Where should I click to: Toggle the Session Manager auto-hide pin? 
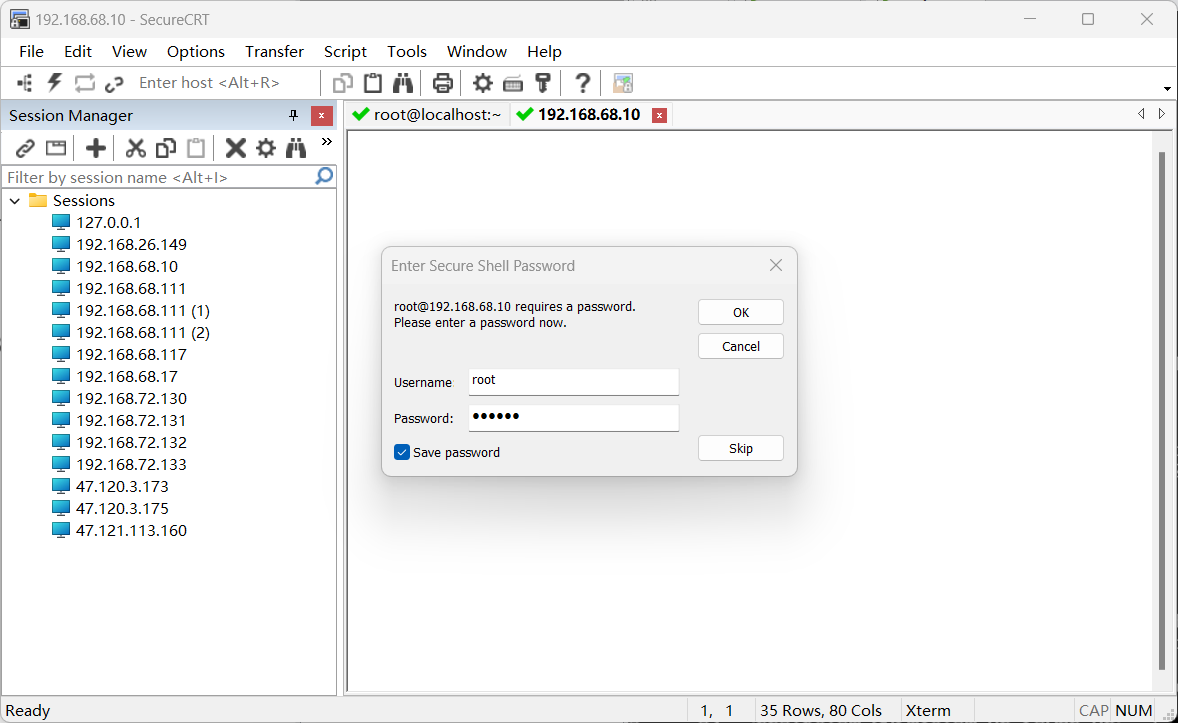[x=293, y=115]
